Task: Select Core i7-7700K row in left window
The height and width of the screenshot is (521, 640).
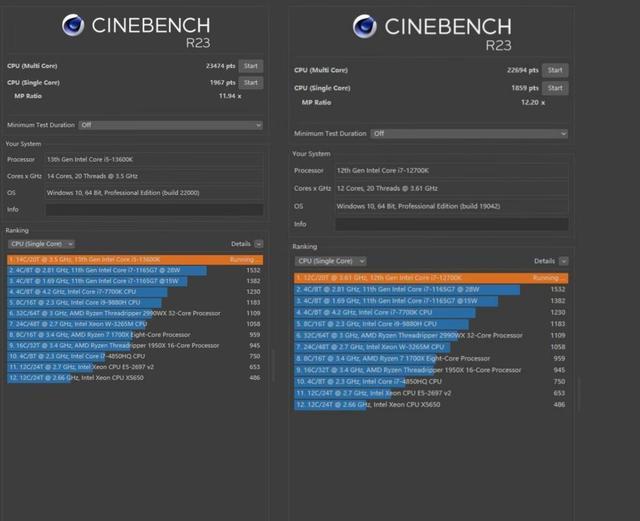Action: tap(135, 292)
